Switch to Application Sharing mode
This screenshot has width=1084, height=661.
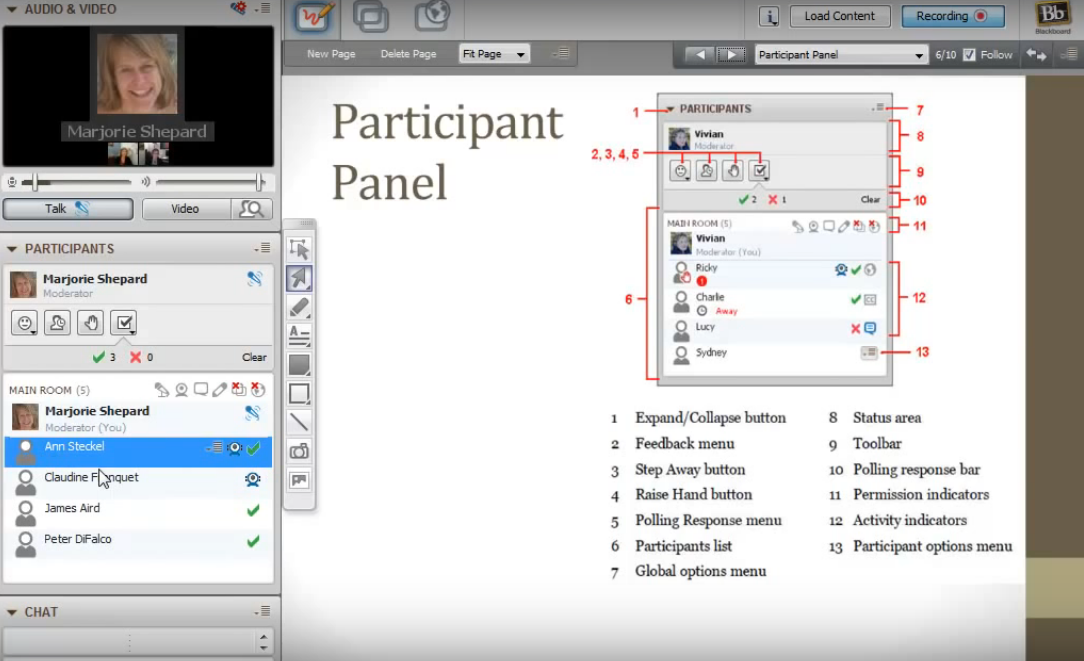(371, 17)
